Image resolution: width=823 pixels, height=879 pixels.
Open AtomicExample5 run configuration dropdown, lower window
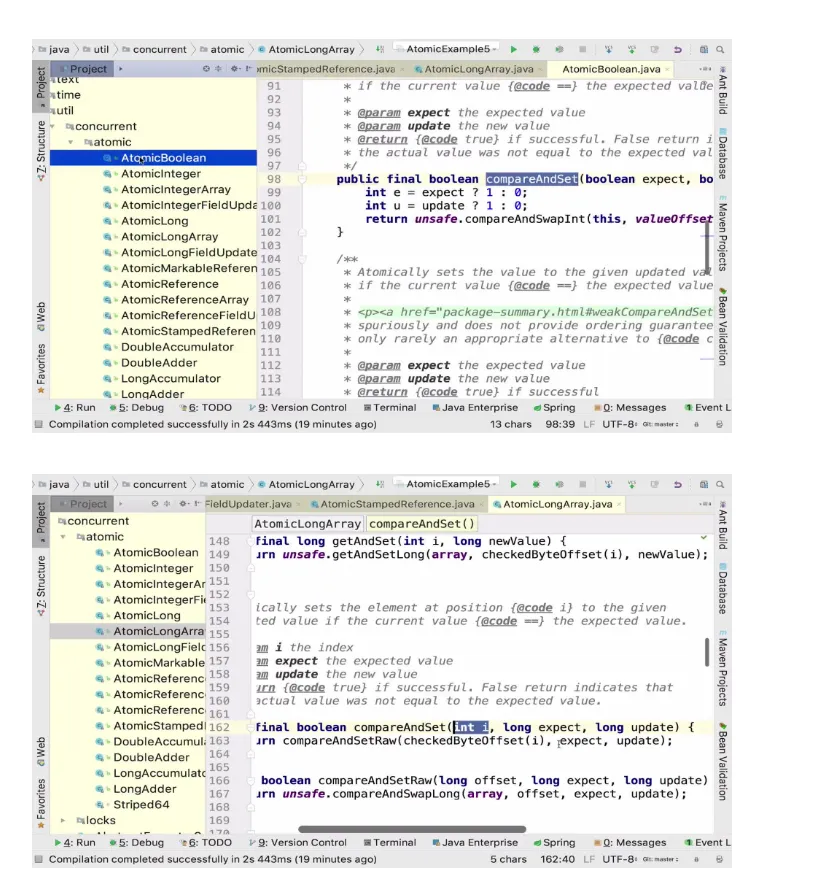(447, 484)
